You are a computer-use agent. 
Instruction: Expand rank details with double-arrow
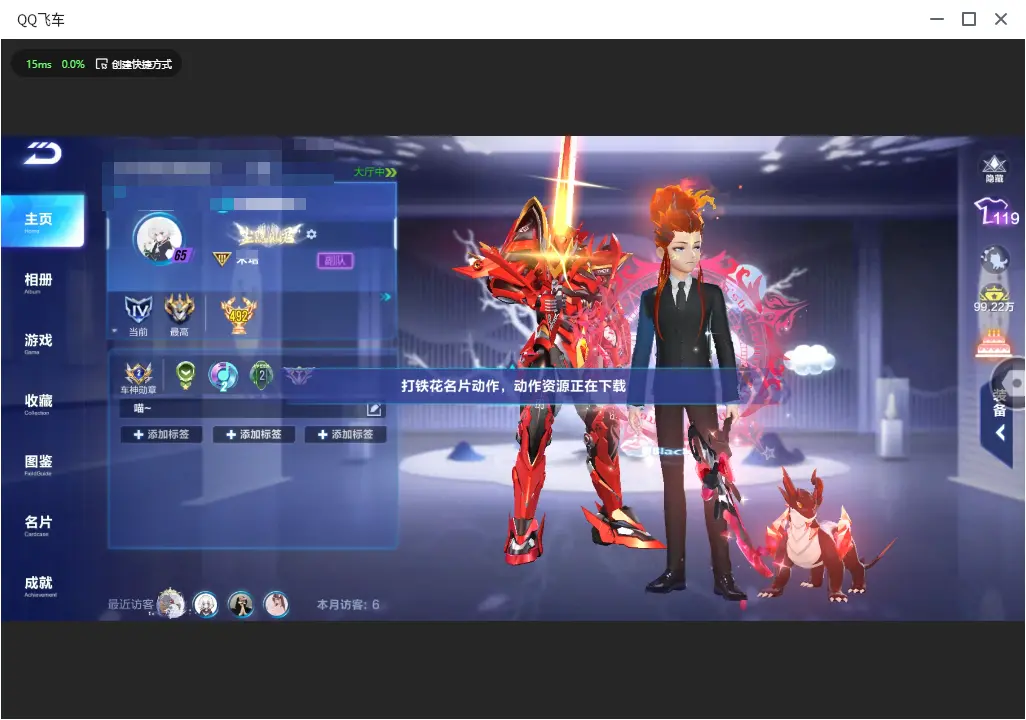pyautogui.click(x=386, y=297)
